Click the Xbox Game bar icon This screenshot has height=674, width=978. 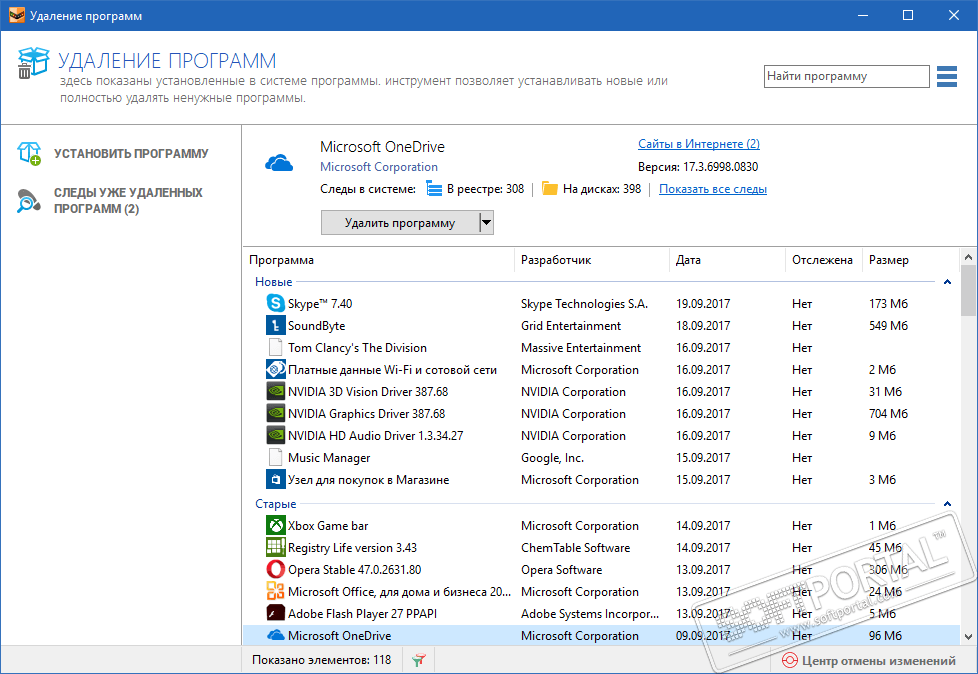click(276, 526)
